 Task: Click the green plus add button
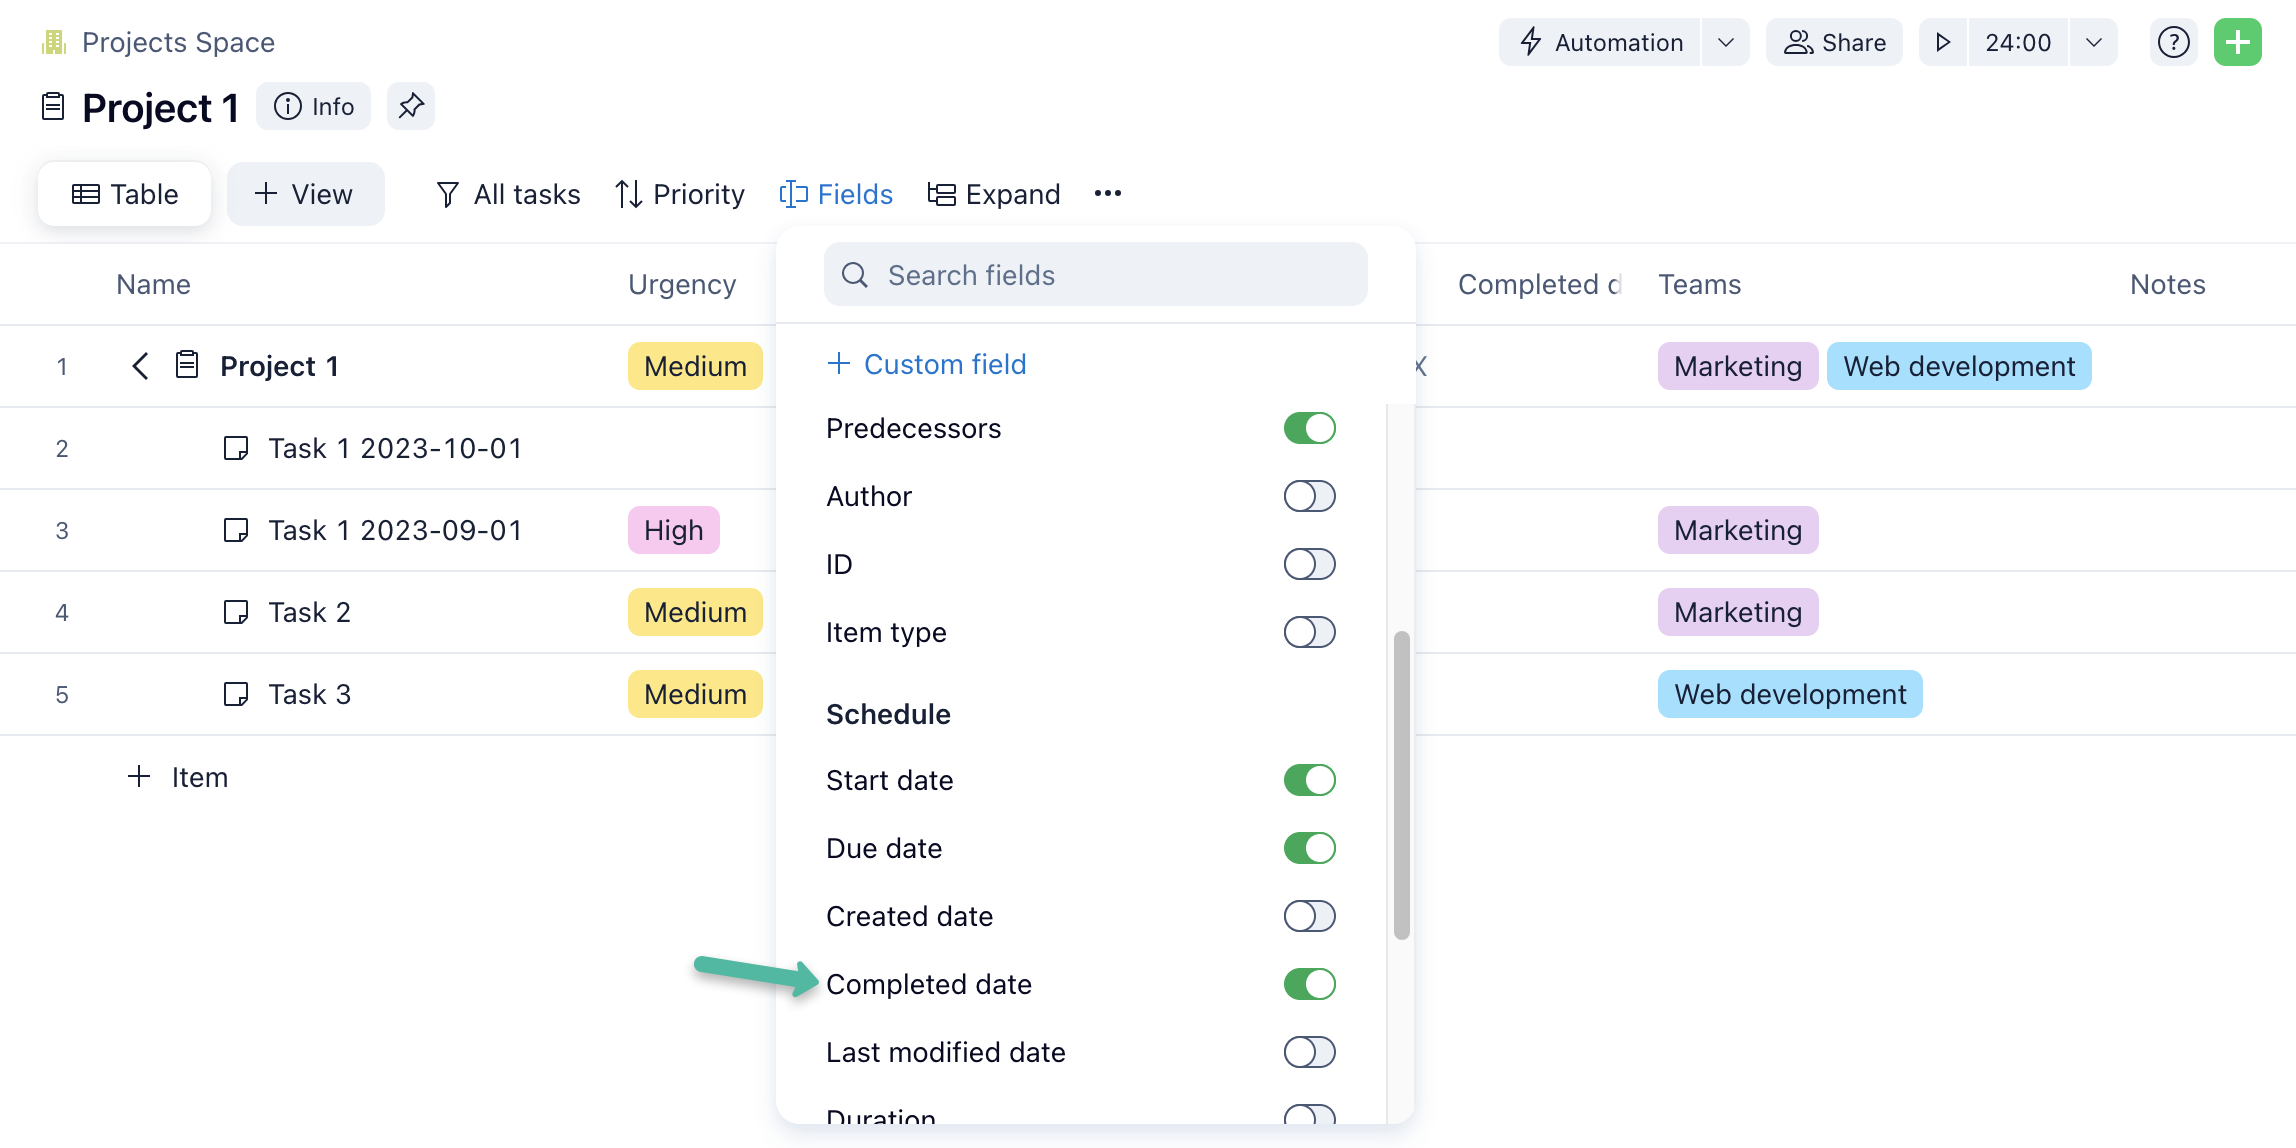pyautogui.click(x=2237, y=42)
